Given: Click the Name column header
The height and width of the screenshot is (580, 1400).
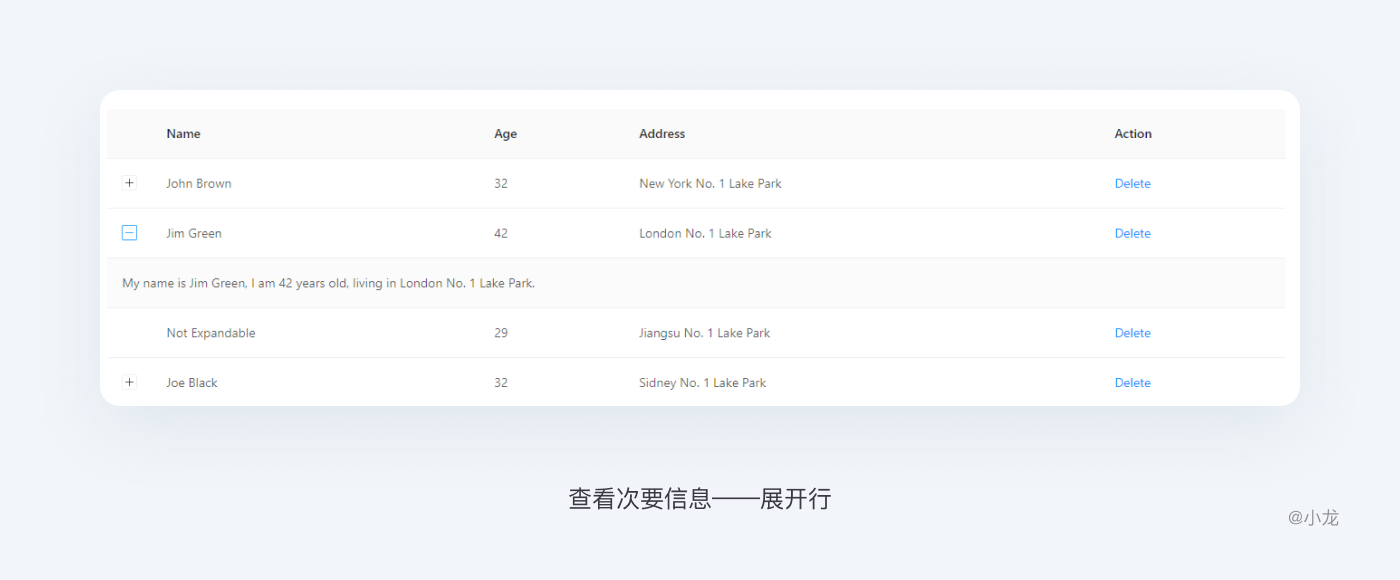Looking at the screenshot, I should coord(183,134).
